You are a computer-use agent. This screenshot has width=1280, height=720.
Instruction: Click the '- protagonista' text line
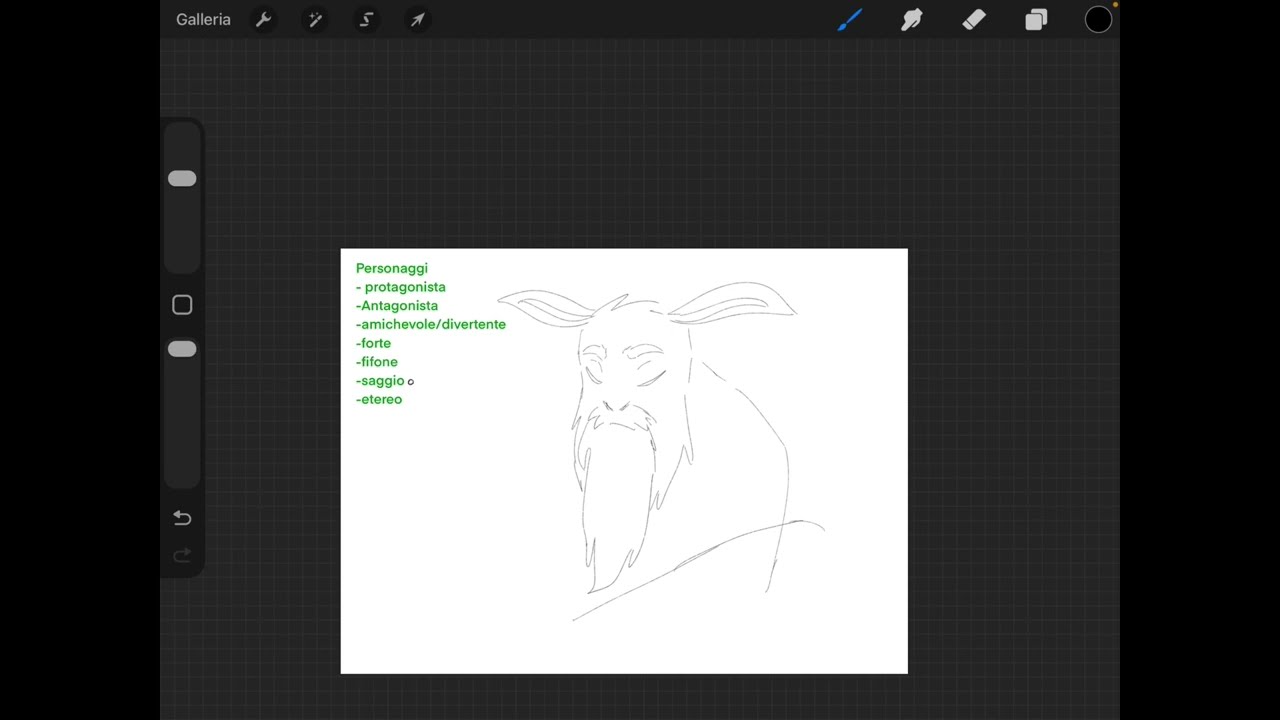pyautogui.click(x=401, y=287)
